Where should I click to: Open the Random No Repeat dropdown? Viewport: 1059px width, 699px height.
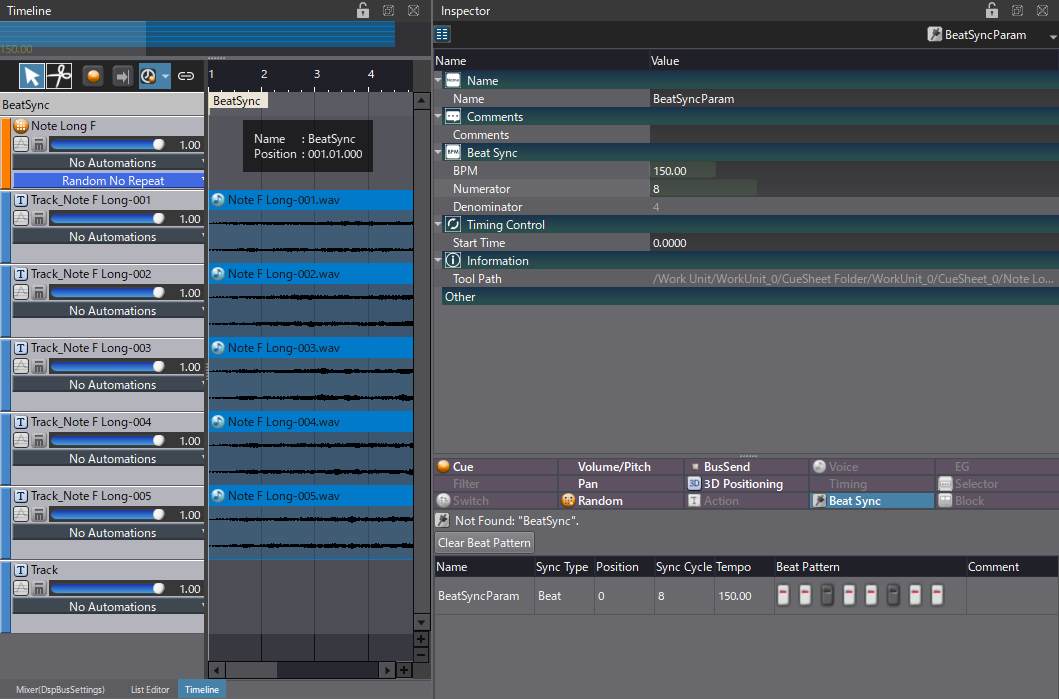[x=109, y=180]
